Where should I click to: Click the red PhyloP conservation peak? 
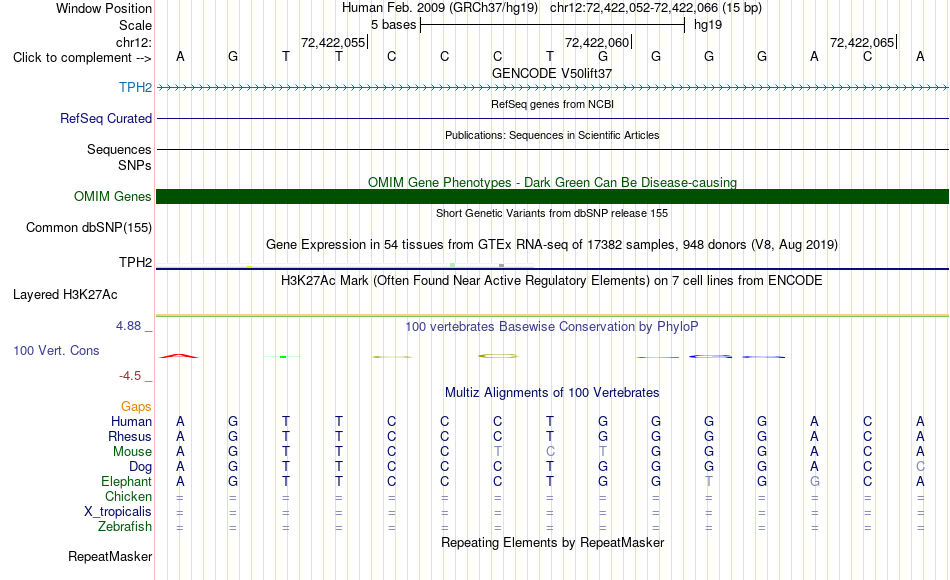point(179,356)
